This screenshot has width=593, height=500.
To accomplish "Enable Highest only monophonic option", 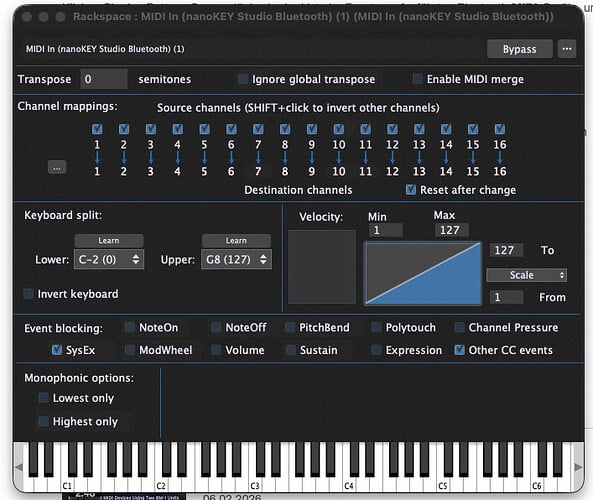I will (x=43, y=421).
